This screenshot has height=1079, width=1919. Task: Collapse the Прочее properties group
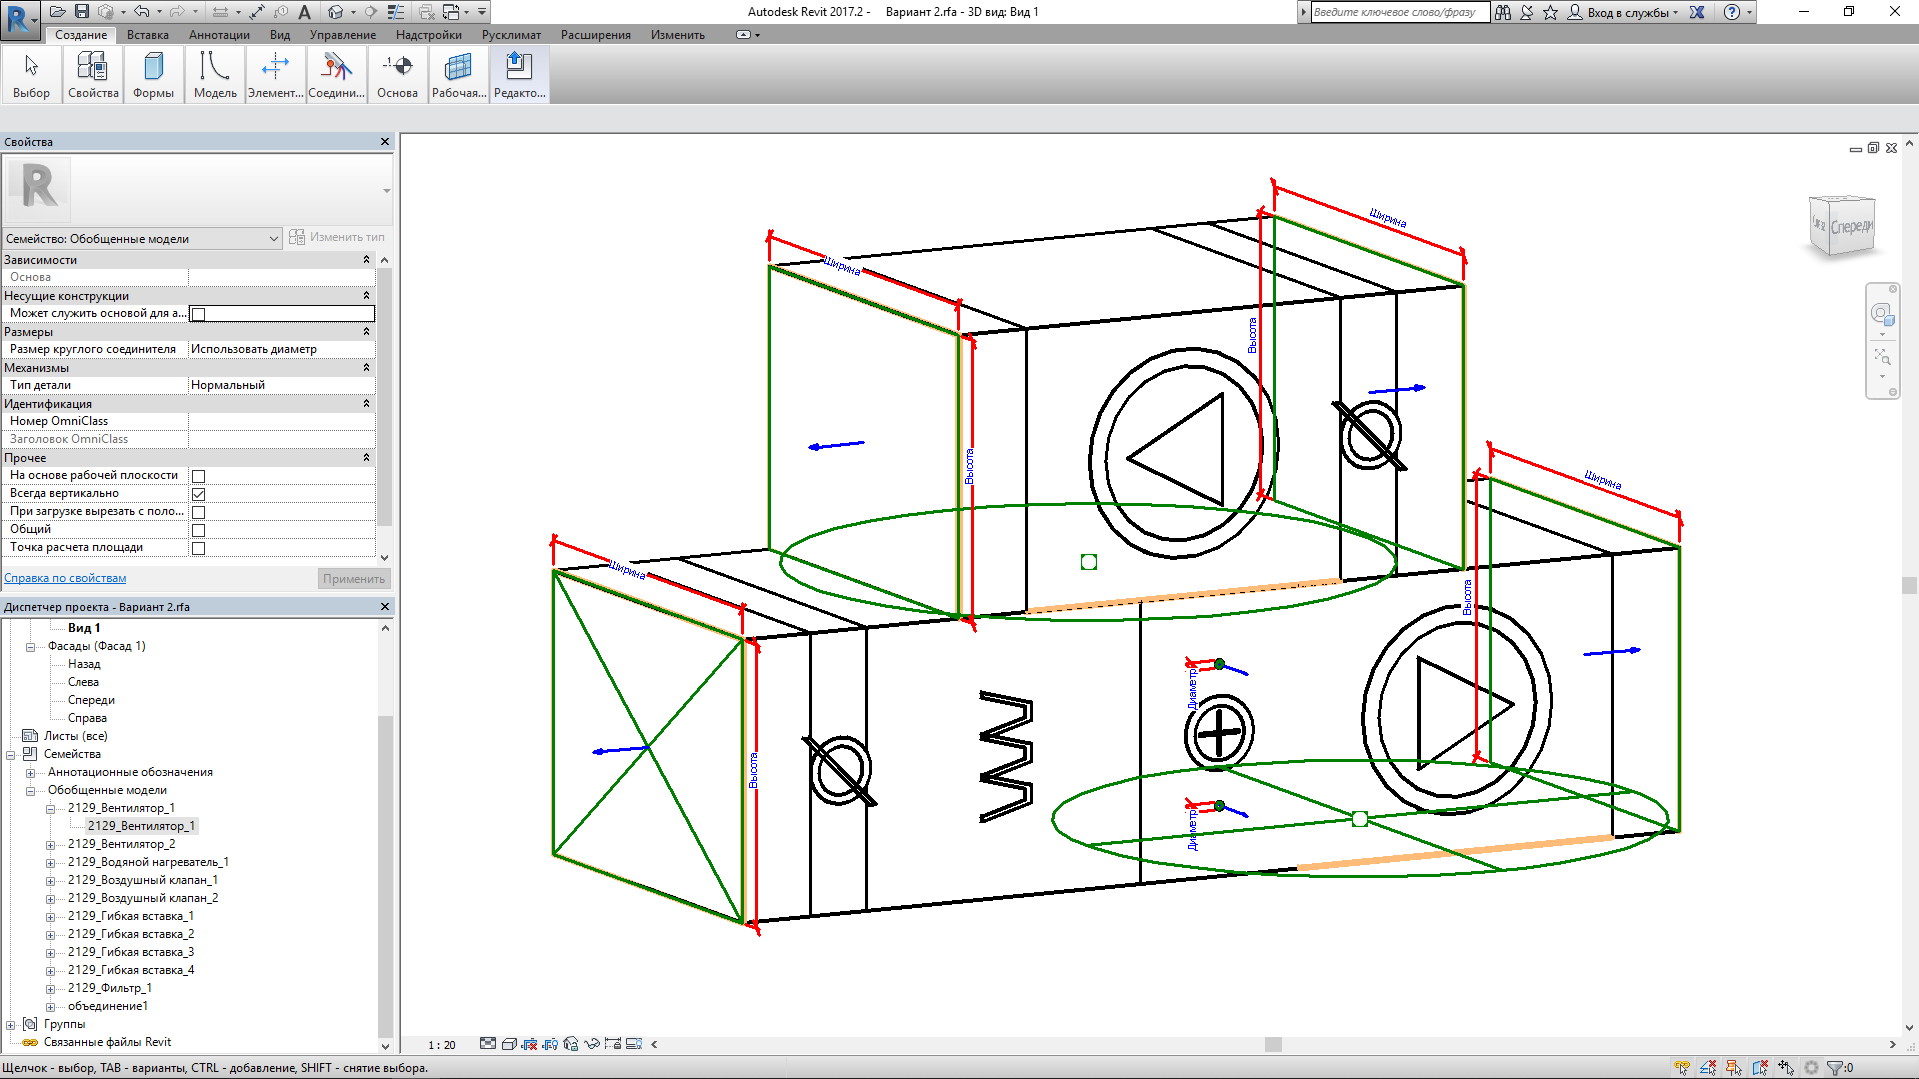[366, 458]
